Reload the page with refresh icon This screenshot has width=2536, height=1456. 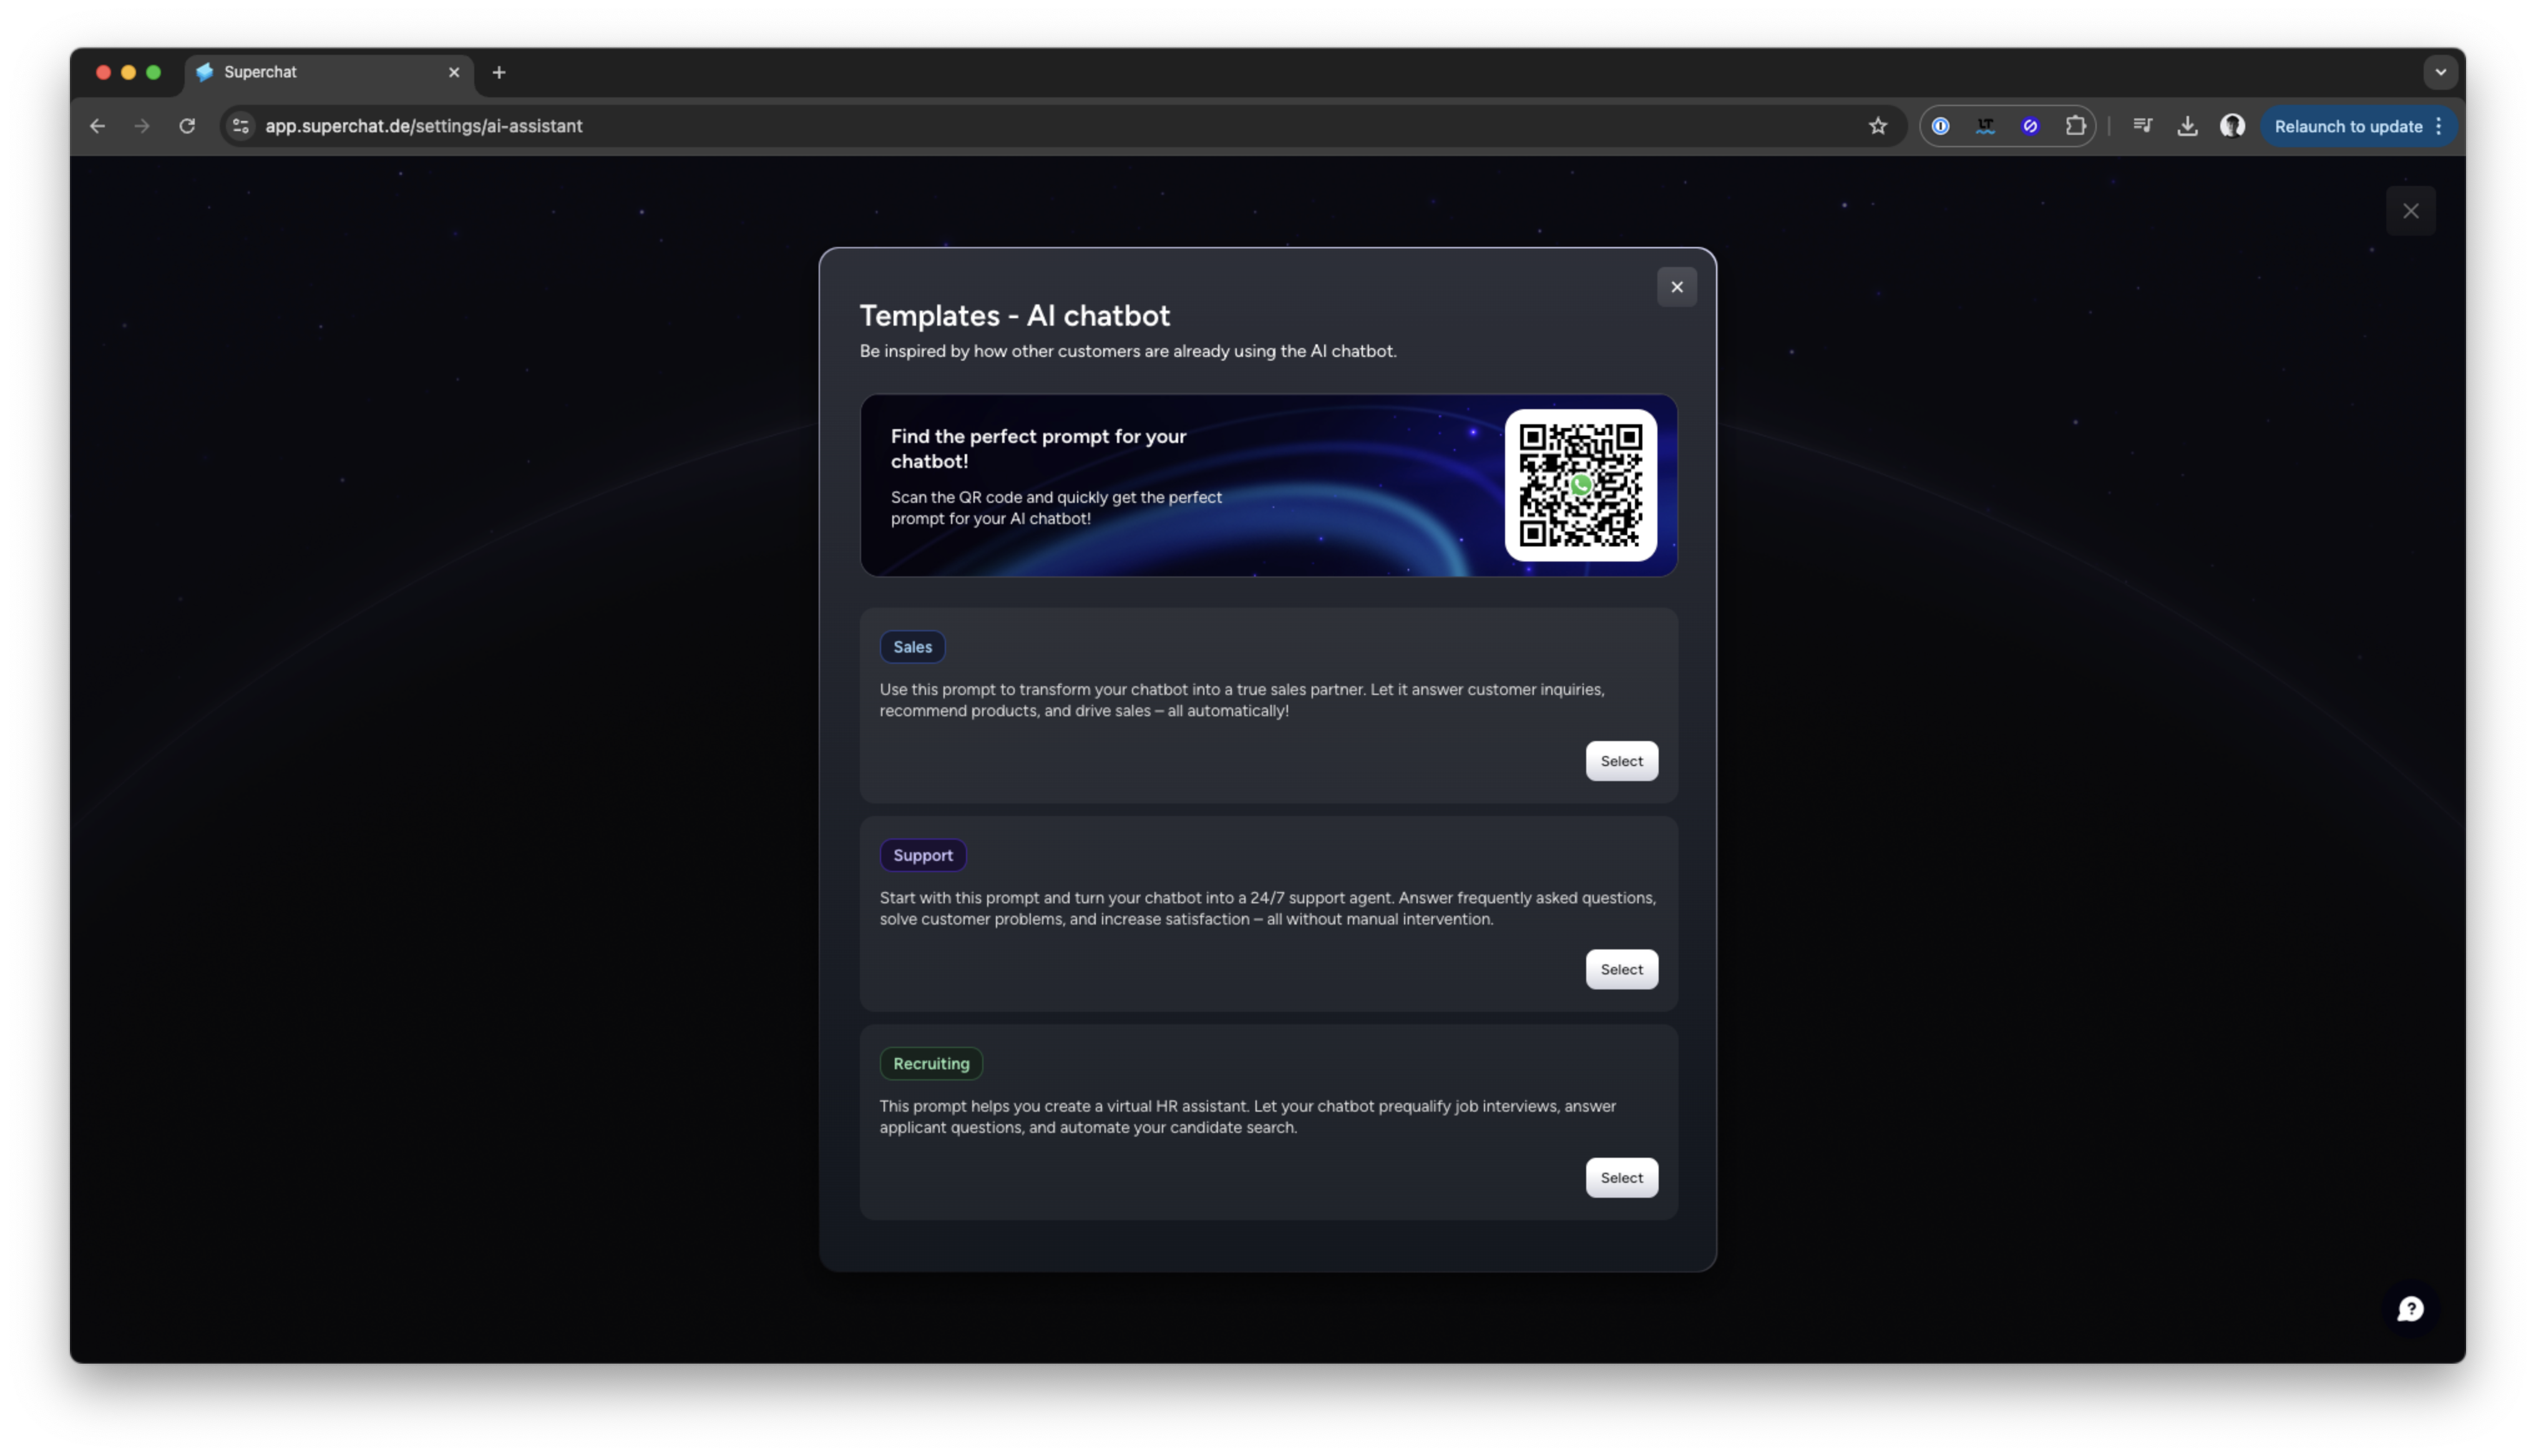point(187,126)
